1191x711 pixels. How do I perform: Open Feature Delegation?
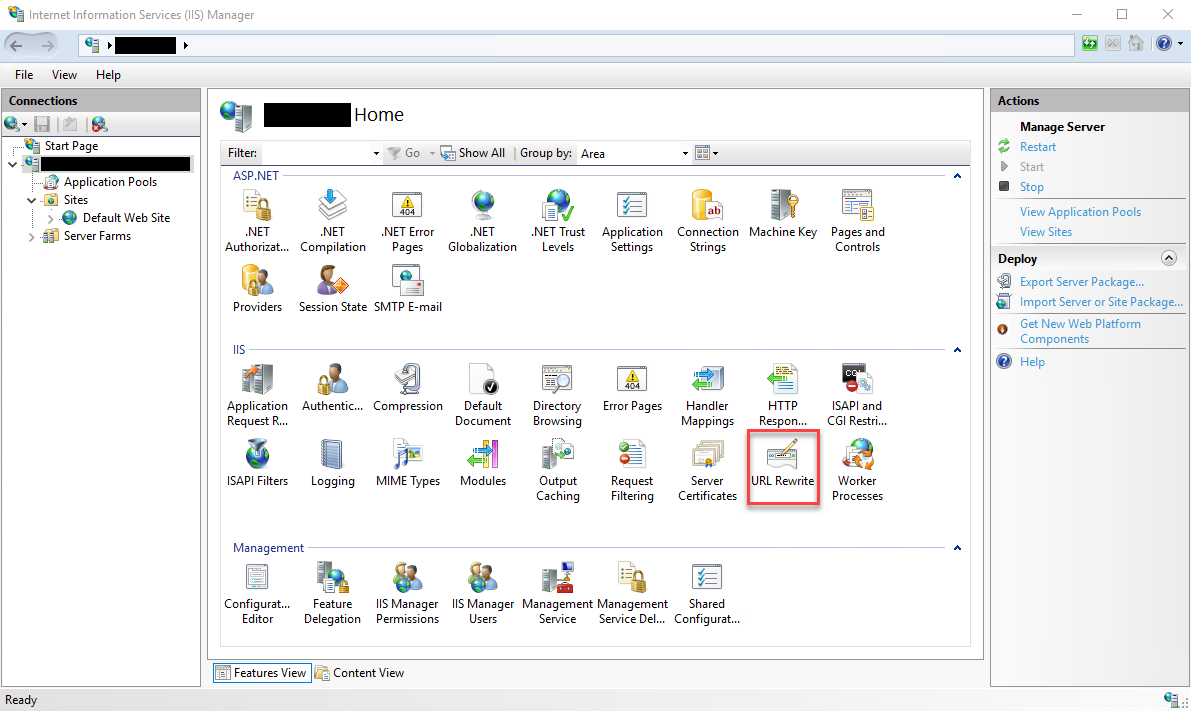click(333, 592)
